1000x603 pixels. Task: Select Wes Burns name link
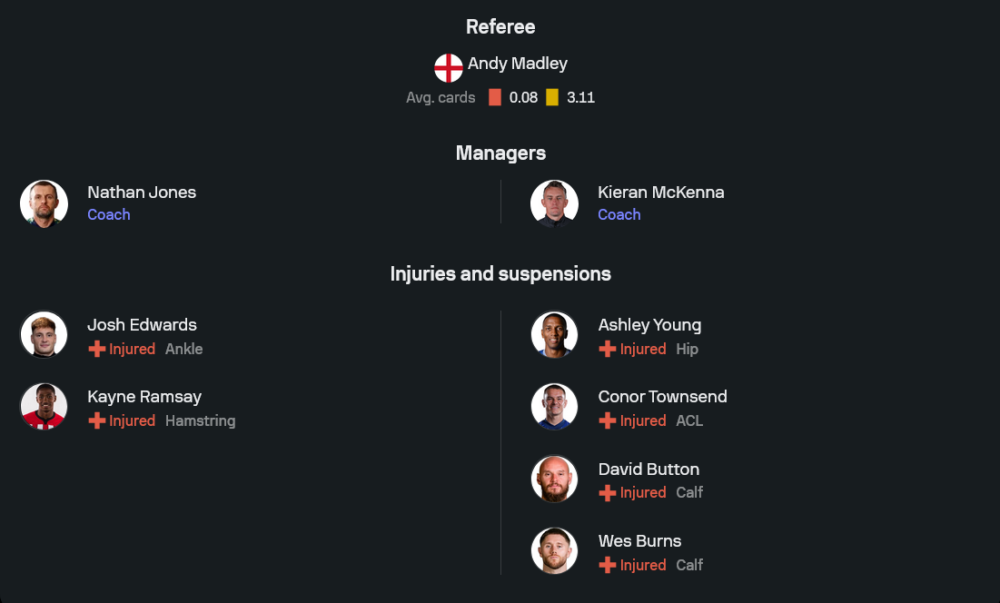click(639, 541)
